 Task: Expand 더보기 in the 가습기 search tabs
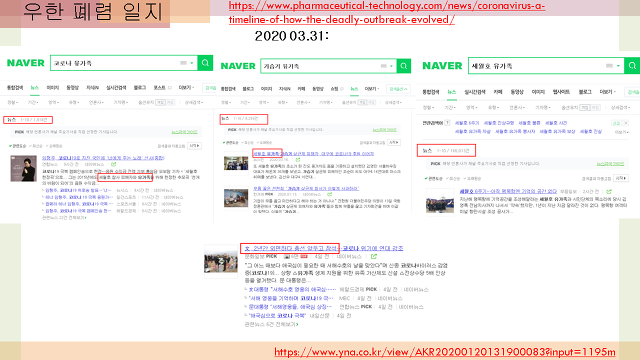[371, 89]
